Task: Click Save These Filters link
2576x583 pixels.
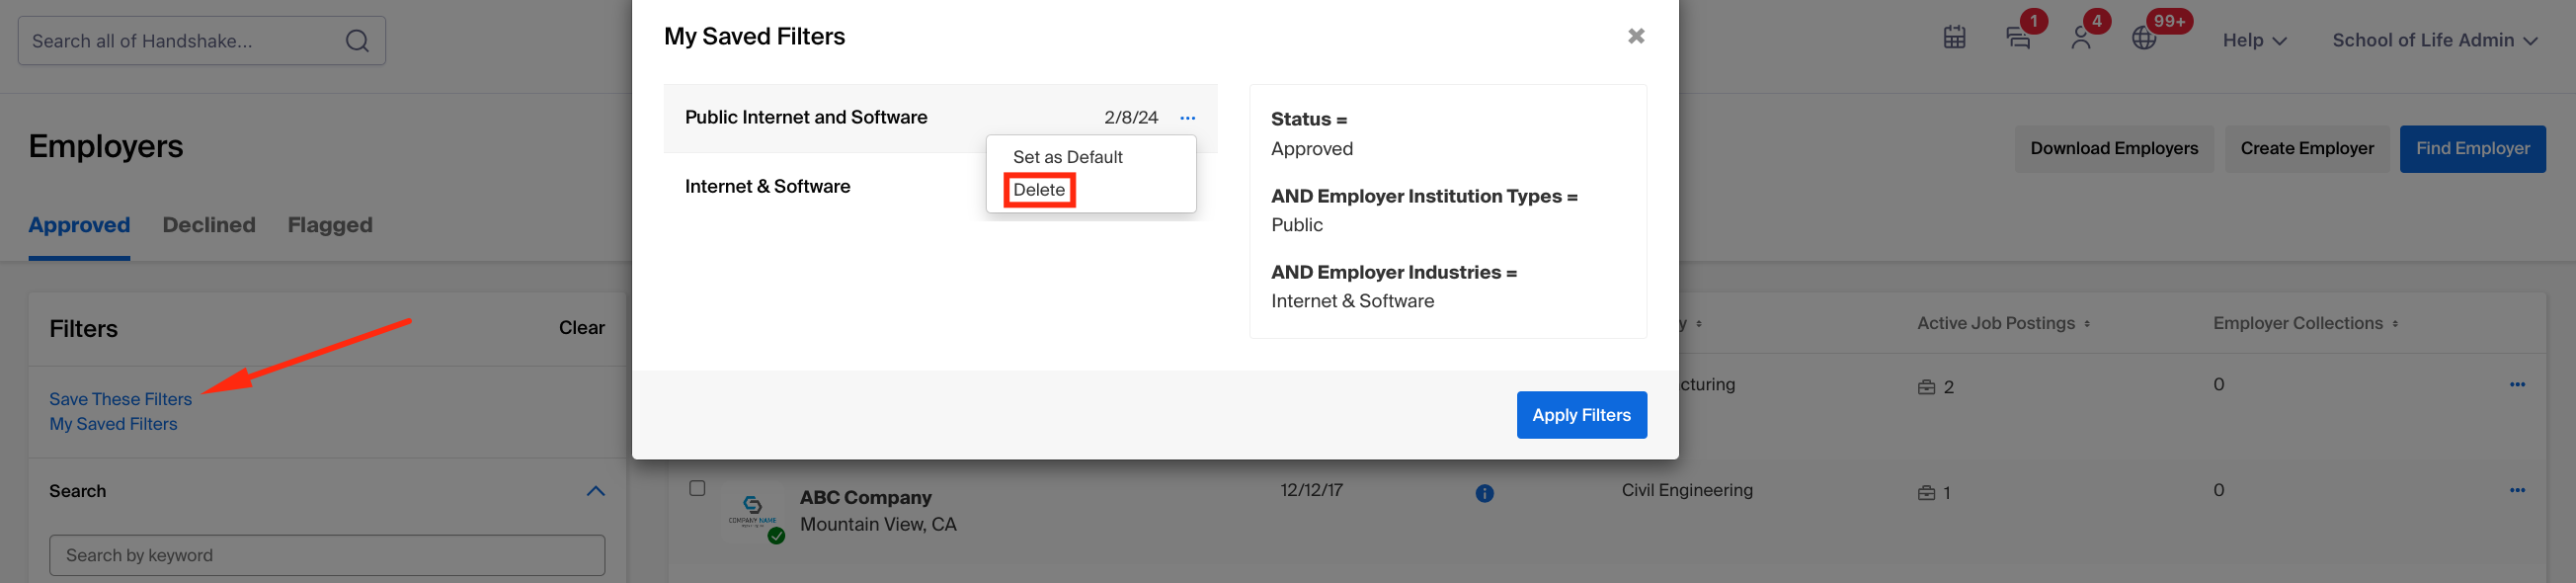Action: (x=120, y=399)
